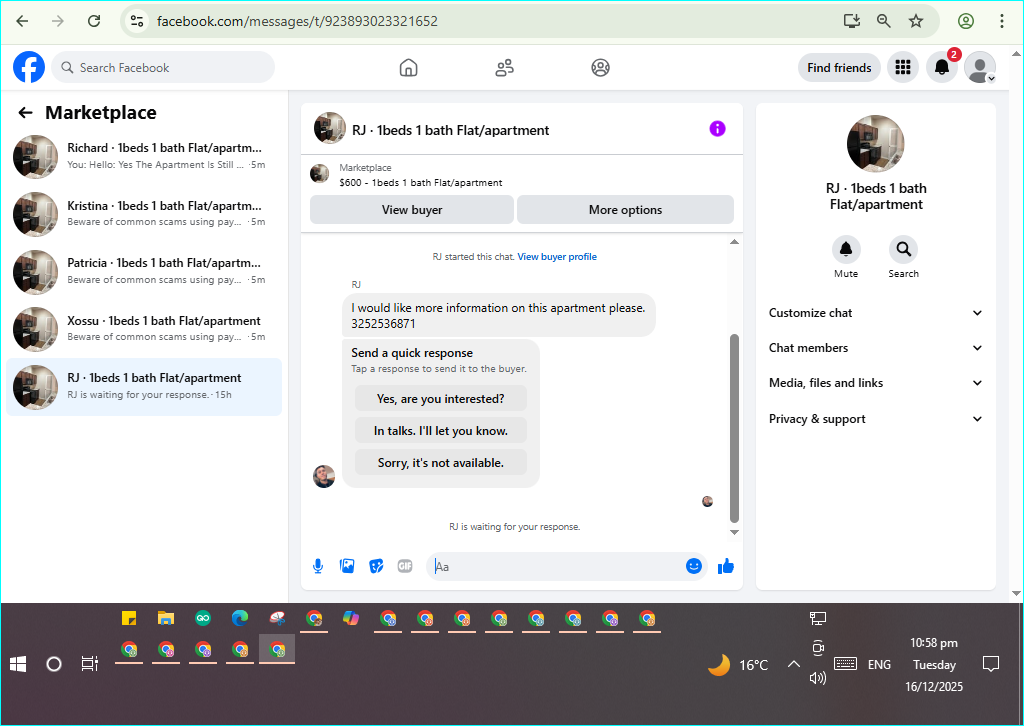Viewport: 1024px width, 726px height.
Task: Open File Explorer from taskbar
Action: point(166,618)
